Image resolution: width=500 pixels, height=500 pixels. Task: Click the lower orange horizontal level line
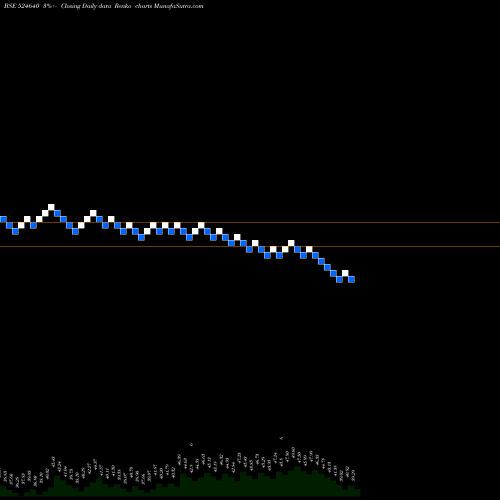250,246
